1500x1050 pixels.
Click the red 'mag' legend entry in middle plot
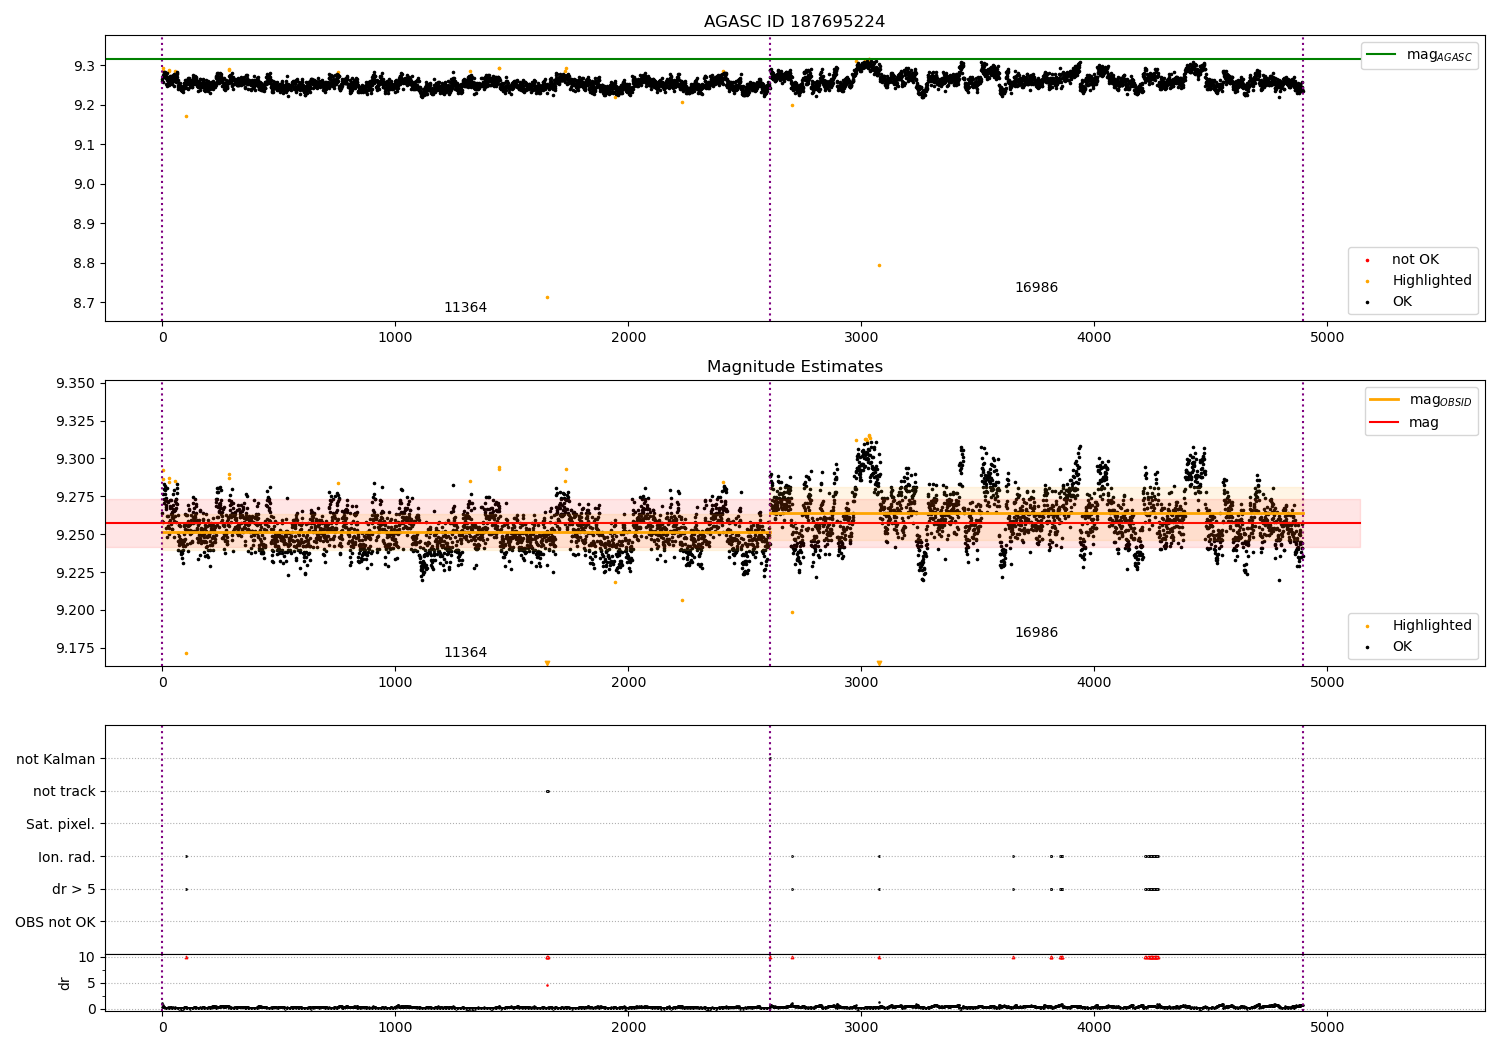1423,423
